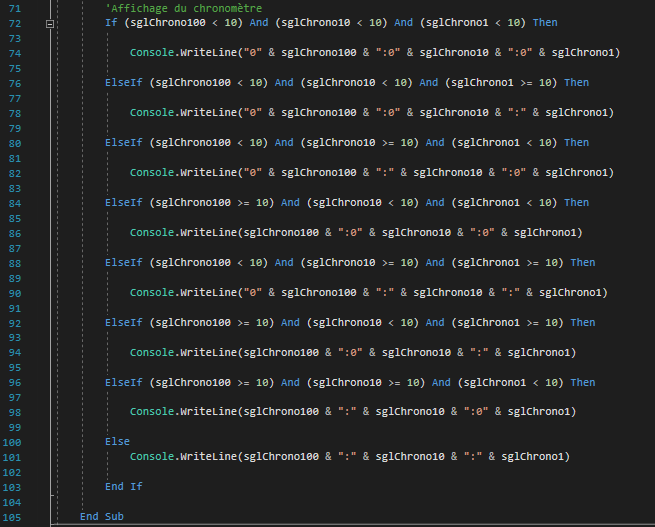Click the Then keyword on line 84
The image size is (655, 527).
(576, 203)
